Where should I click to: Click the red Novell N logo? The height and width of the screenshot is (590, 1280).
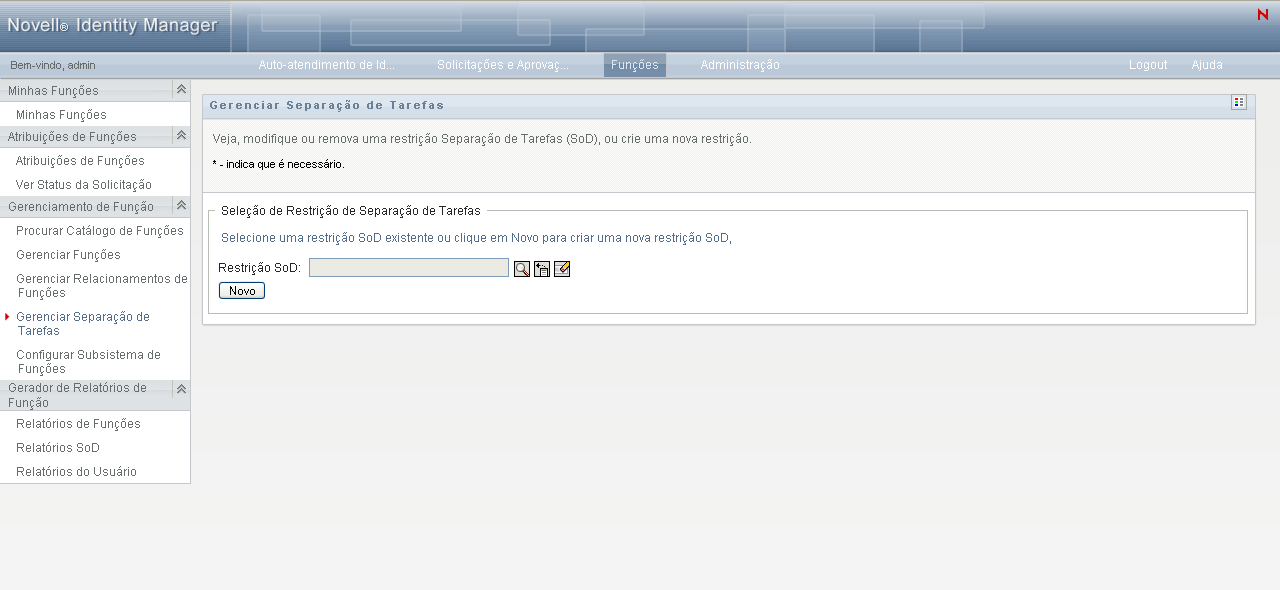click(1262, 14)
